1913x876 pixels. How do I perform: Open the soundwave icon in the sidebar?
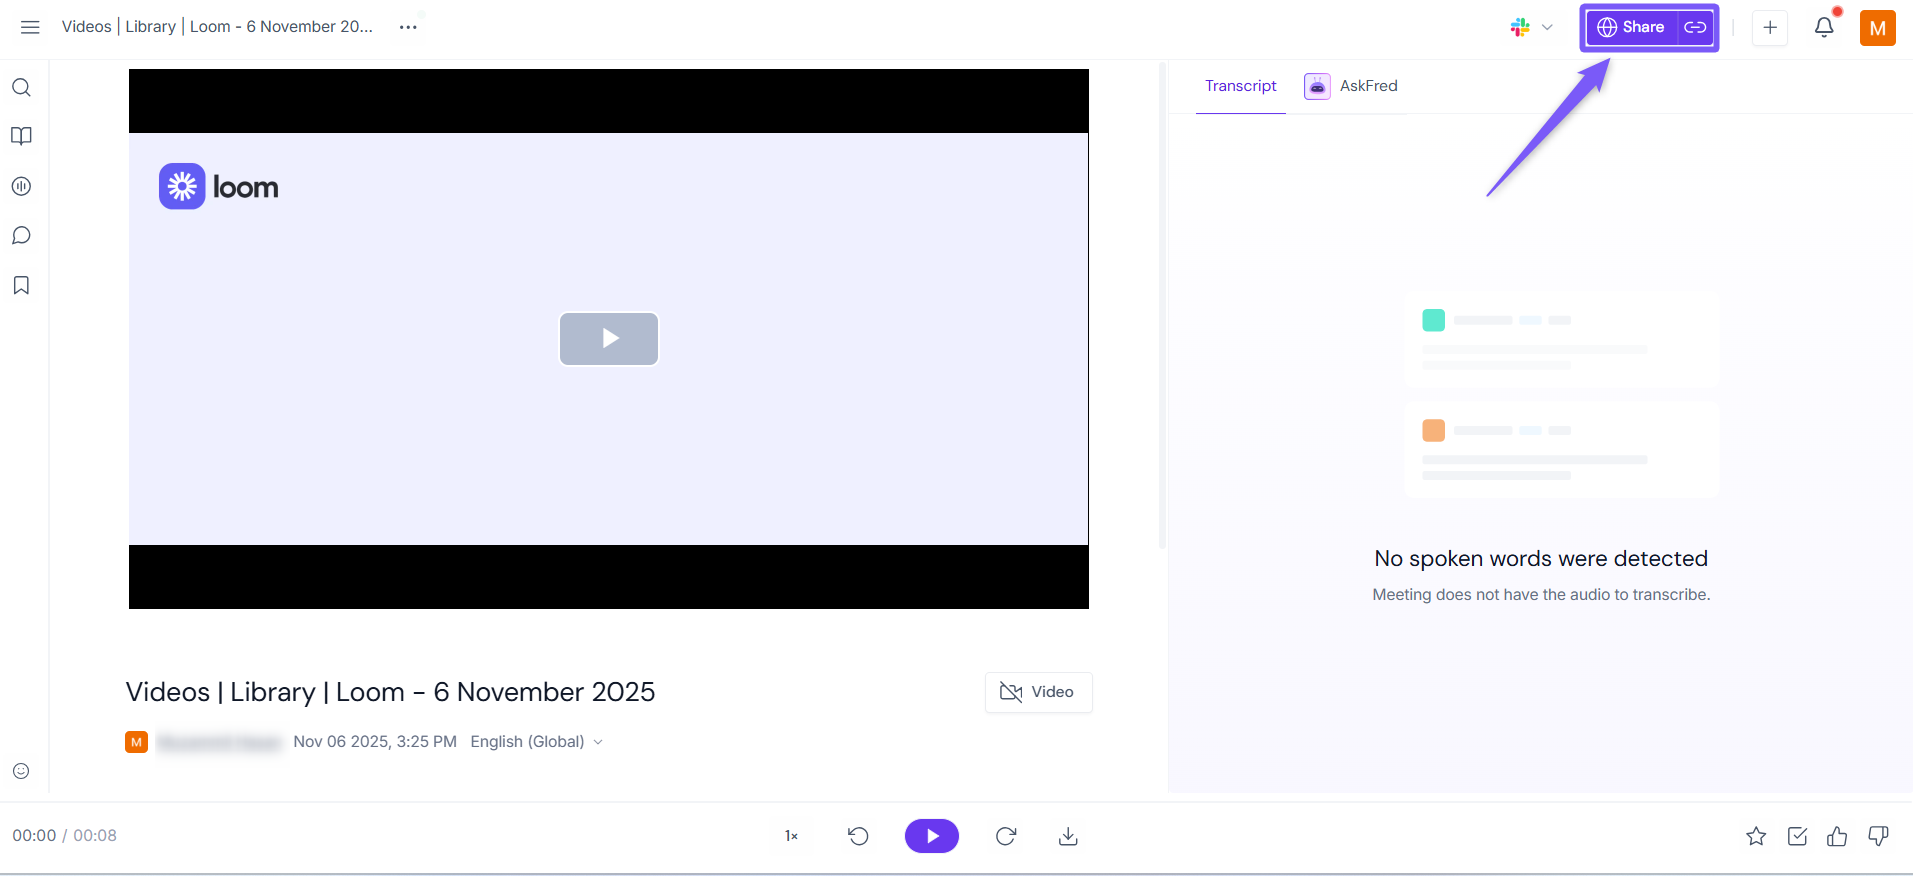click(x=21, y=186)
